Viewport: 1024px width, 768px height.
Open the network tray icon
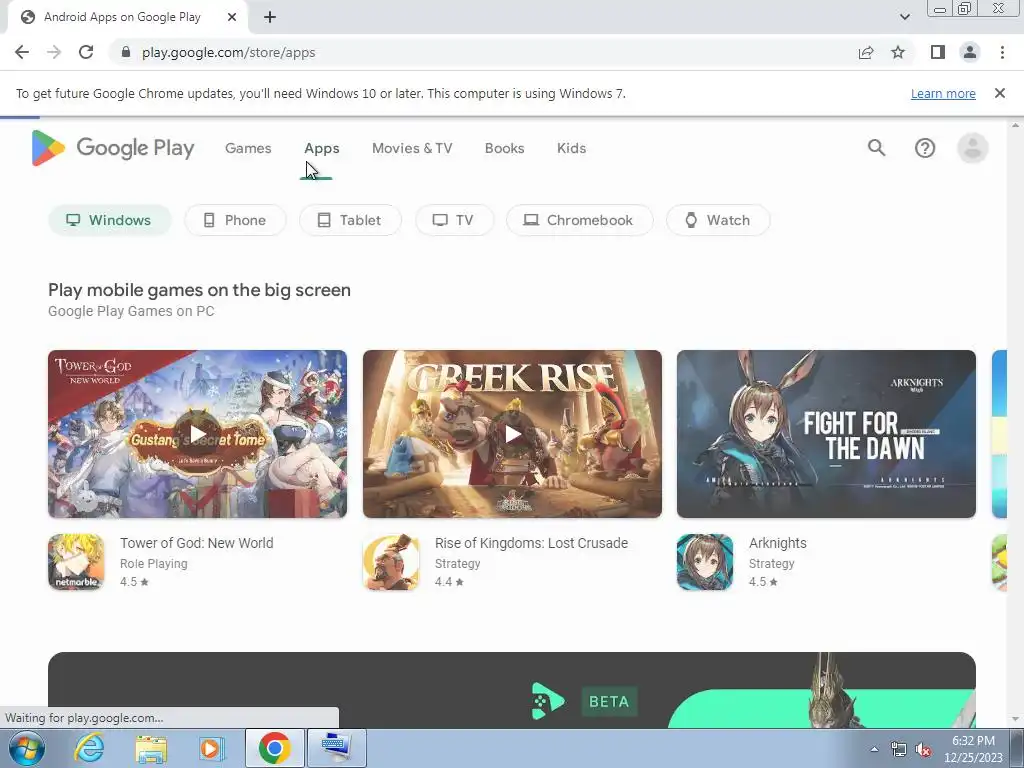click(899, 750)
